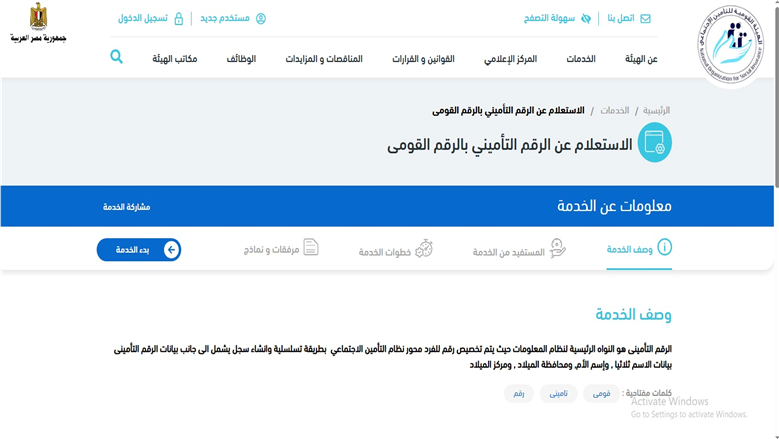This screenshot has height=439, width=779.
Task: Go to الخدمات breadcrumb link
Action: coord(615,110)
